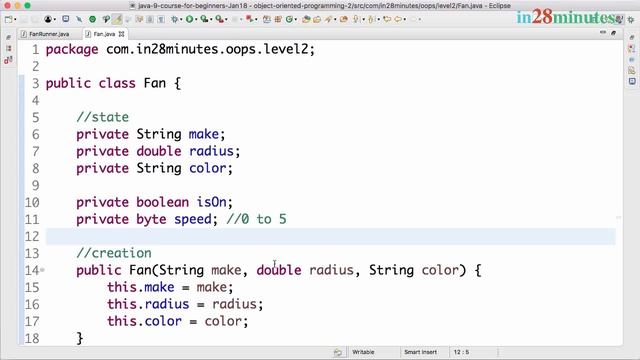Click the '//creation' comment
The height and width of the screenshot is (360, 640).
click(x=114, y=253)
